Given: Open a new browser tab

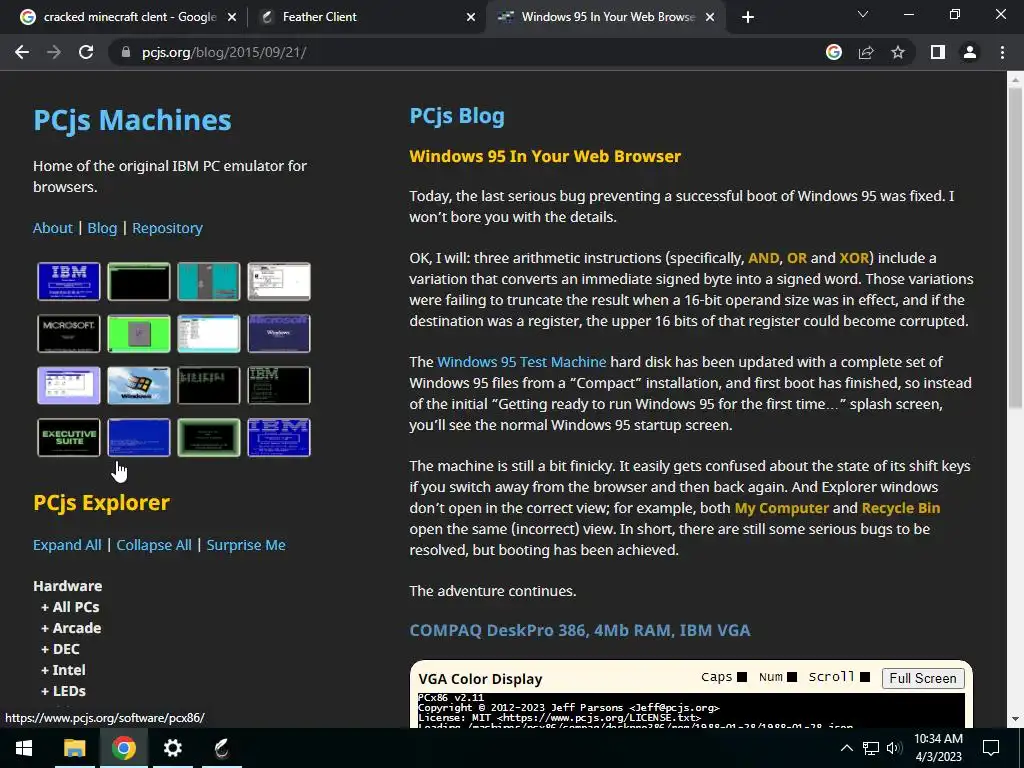Looking at the screenshot, I should pos(748,18).
